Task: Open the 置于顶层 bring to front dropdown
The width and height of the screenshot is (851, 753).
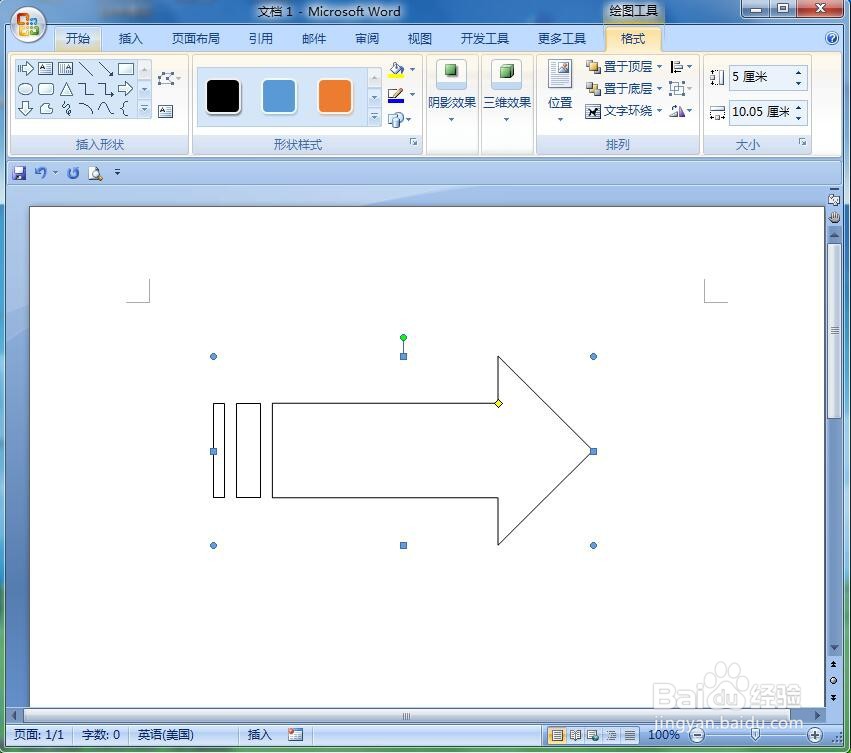Action: coord(659,67)
